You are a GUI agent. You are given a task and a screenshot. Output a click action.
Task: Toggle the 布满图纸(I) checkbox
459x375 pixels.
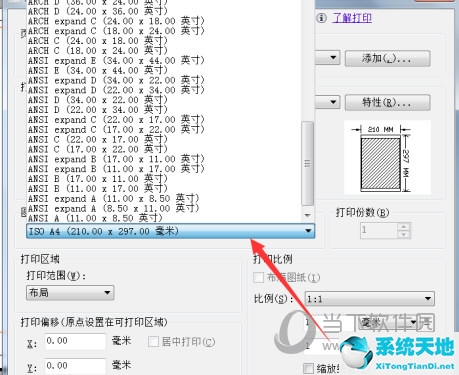259,277
